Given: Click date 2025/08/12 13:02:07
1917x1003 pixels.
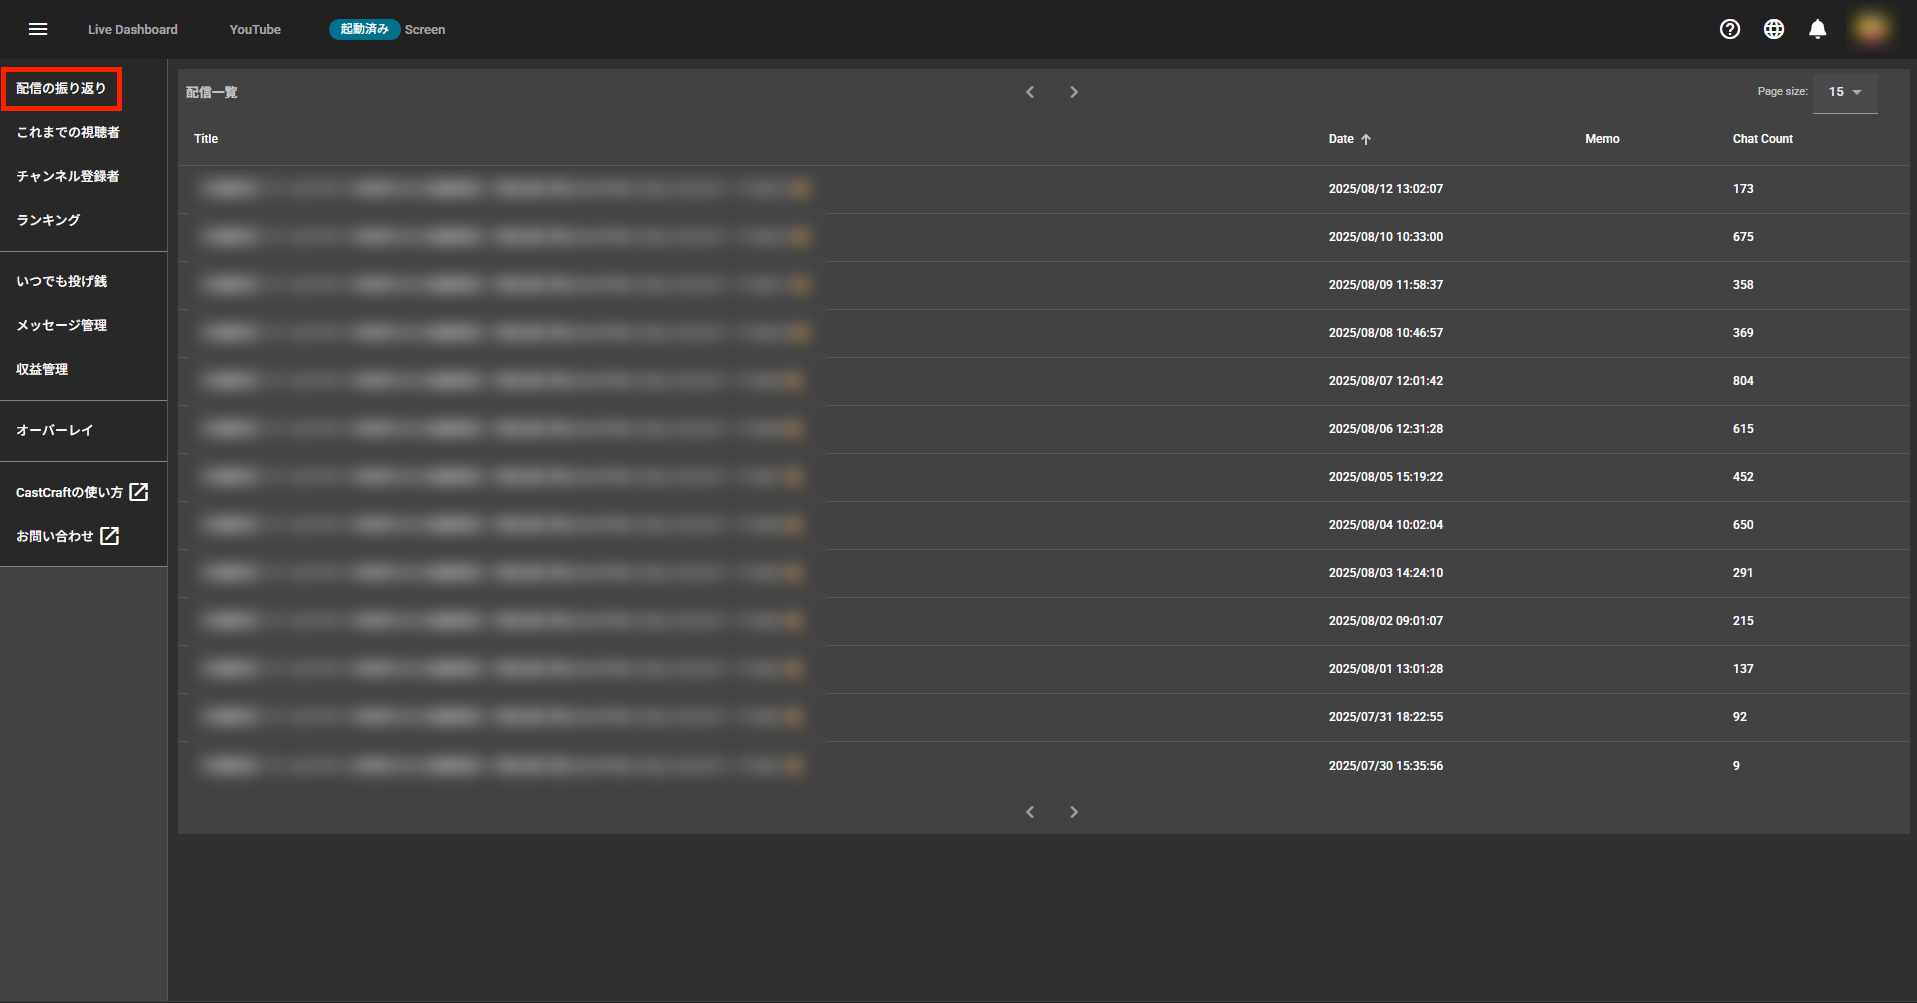Looking at the screenshot, I should (x=1385, y=189).
